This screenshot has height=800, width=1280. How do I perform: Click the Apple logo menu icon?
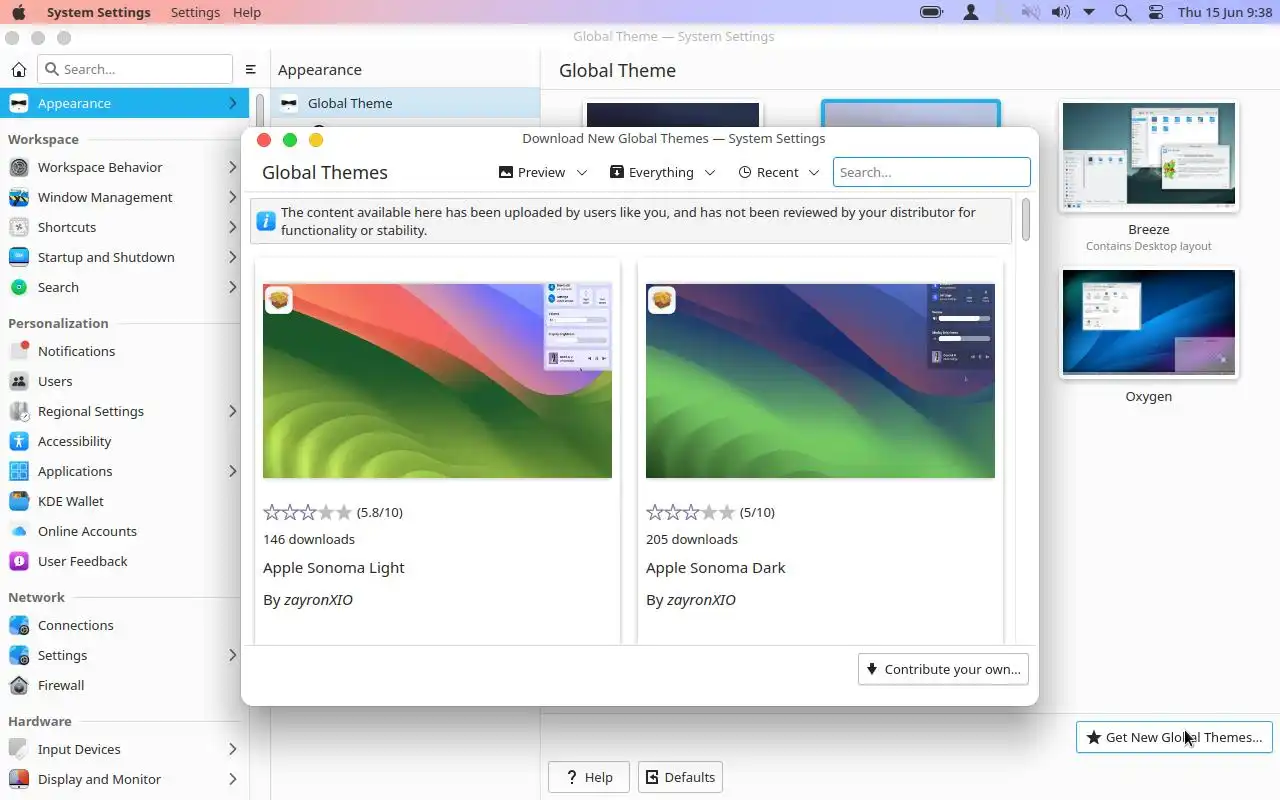coord(18,12)
